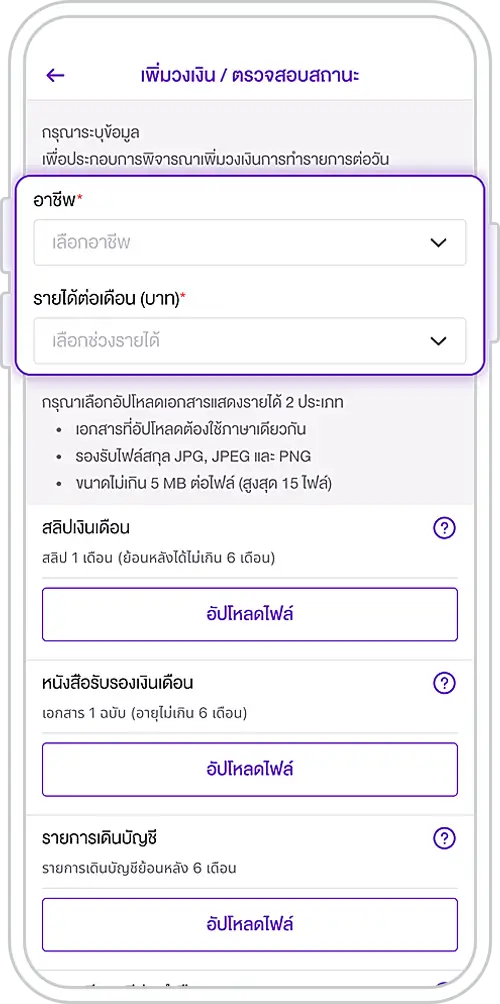The height and width of the screenshot is (1004, 500).
Task: Upload file for รายการเดินบัญชี section
Action: pos(250,925)
